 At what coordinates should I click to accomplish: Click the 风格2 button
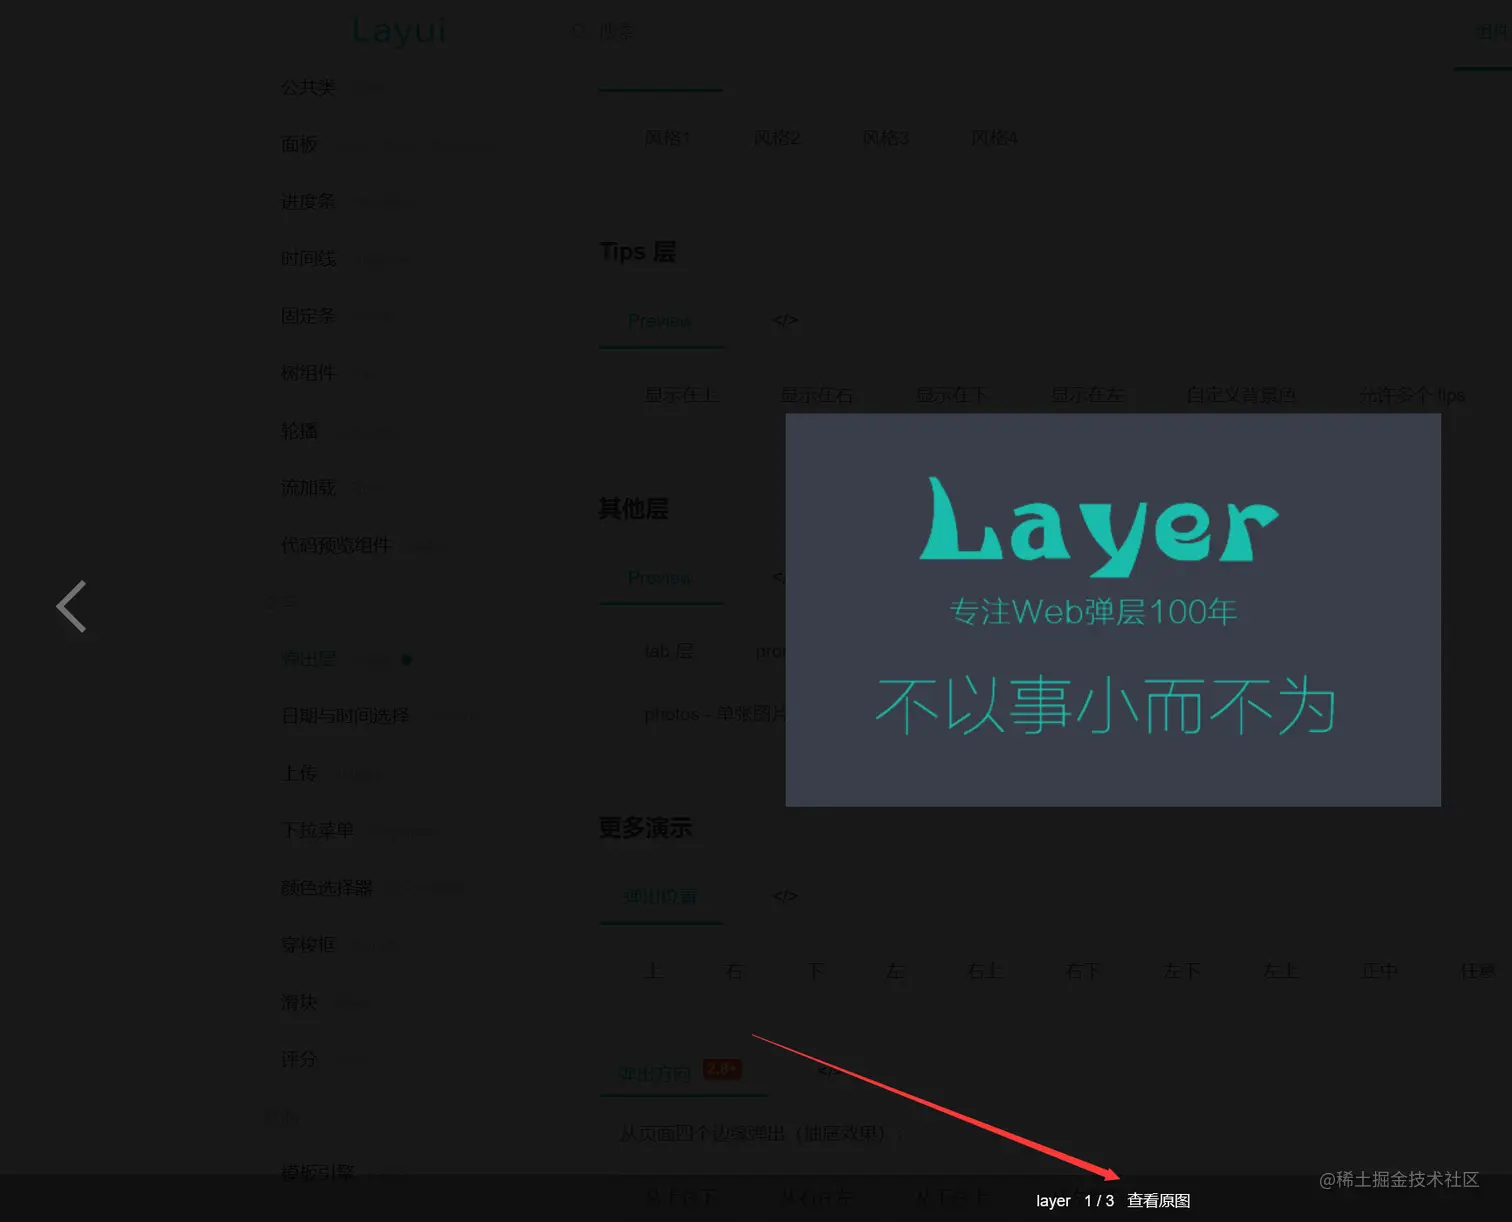point(776,138)
